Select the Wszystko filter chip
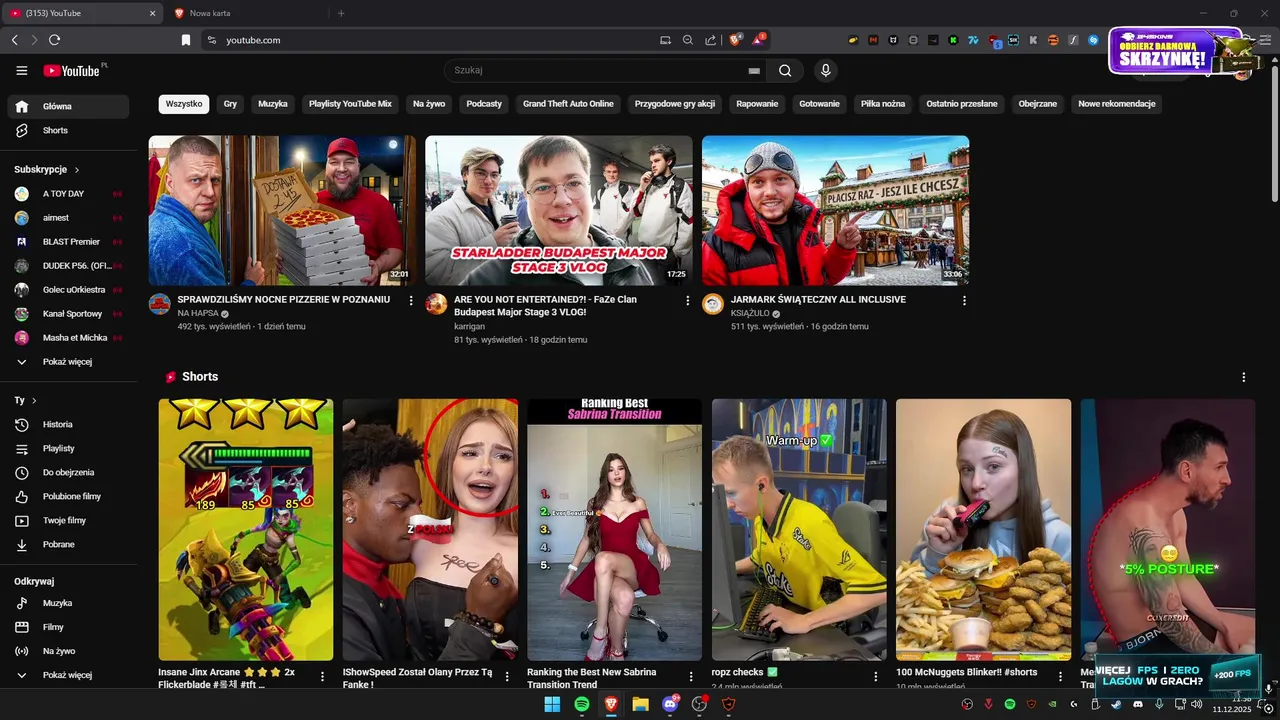This screenshot has width=1280, height=720. click(x=184, y=104)
